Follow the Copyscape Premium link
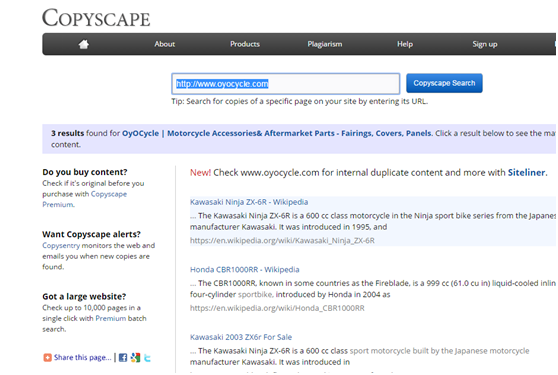 (x=84, y=199)
